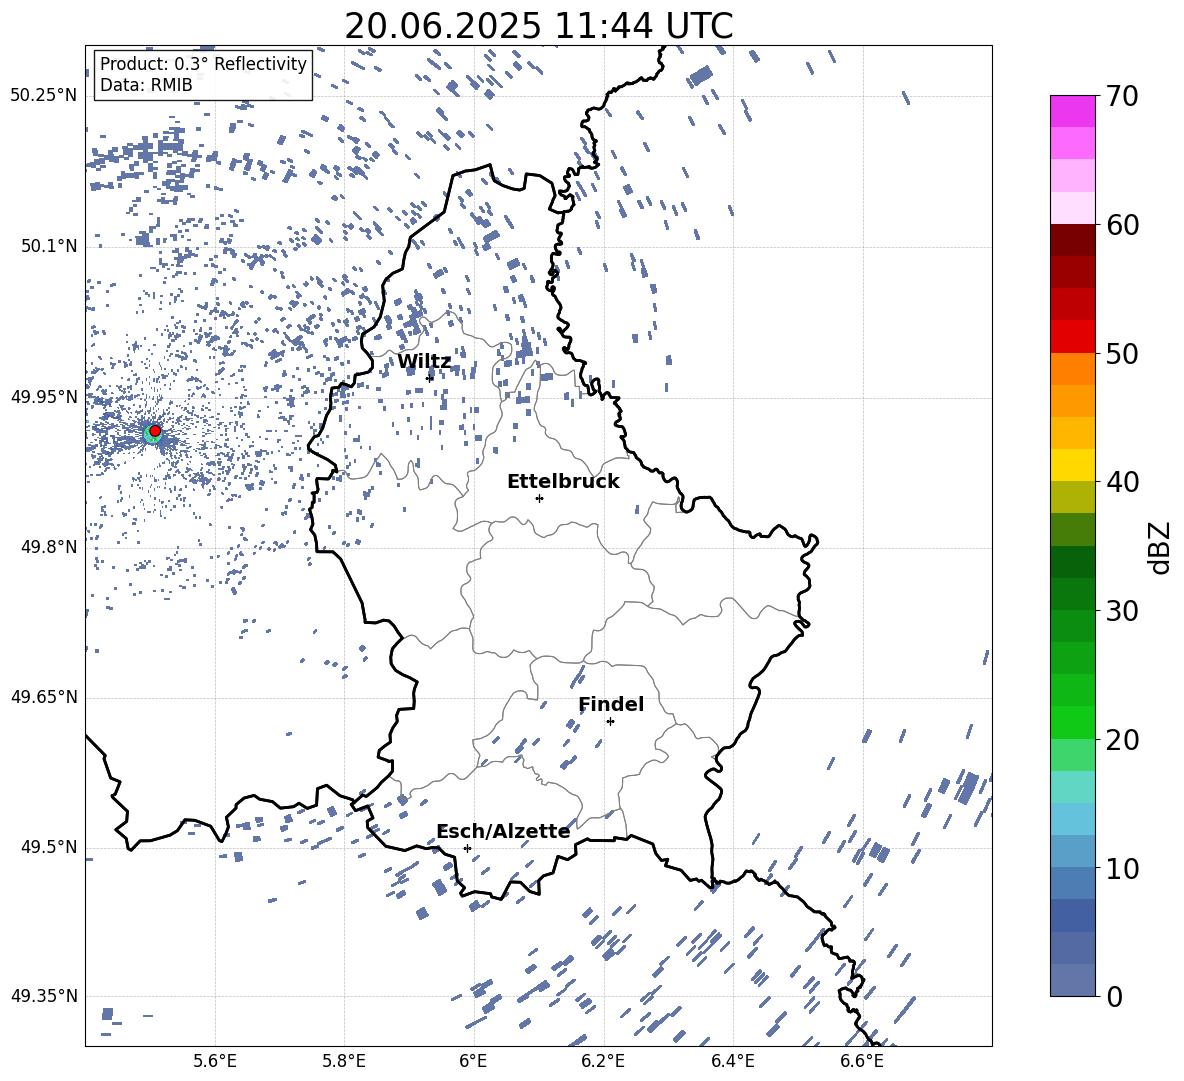This screenshot has height=1081, width=1184.
Task: Click the 60 tick on colorbar
Action: (x=1122, y=225)
